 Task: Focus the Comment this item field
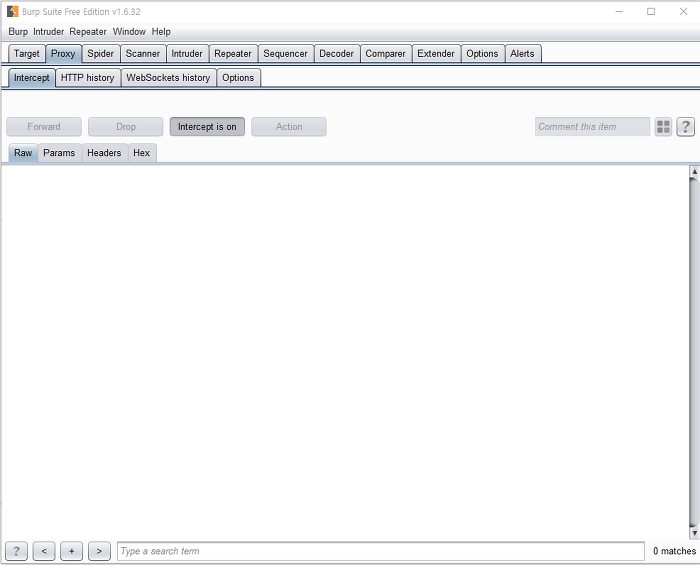coord(592,127)
